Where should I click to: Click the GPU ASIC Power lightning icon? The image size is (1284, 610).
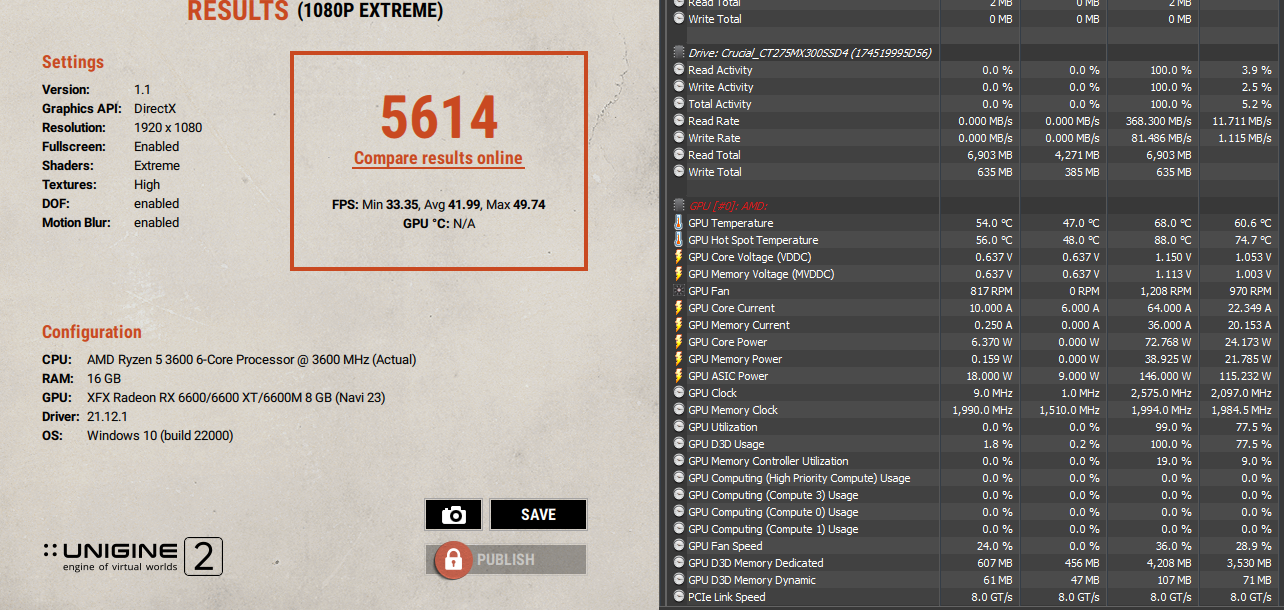point(679,376)
